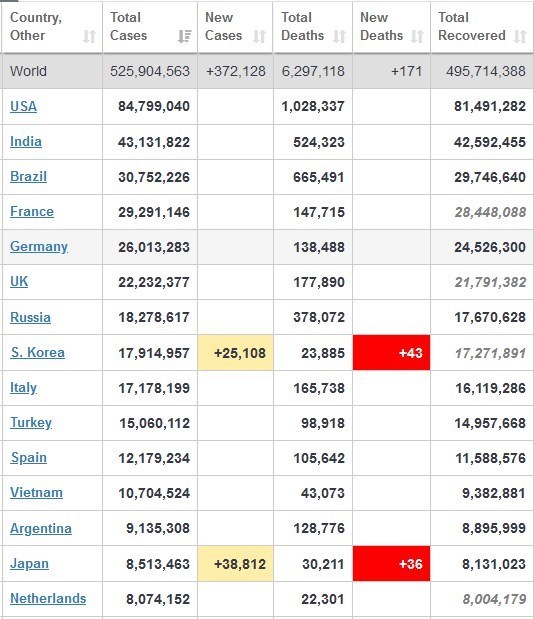Select the S. Korea link

[37, 352]
